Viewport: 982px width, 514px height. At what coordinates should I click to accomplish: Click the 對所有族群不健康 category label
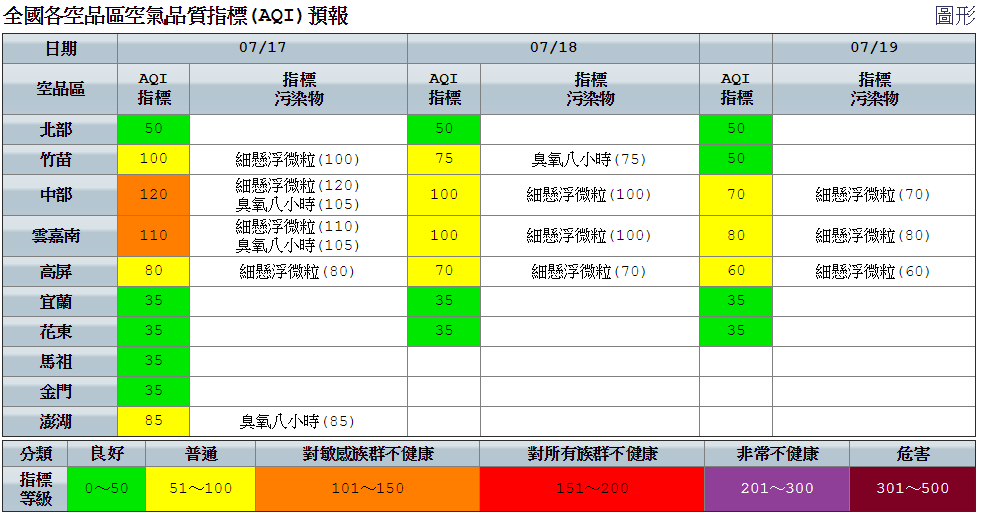(x=592, y=454)
